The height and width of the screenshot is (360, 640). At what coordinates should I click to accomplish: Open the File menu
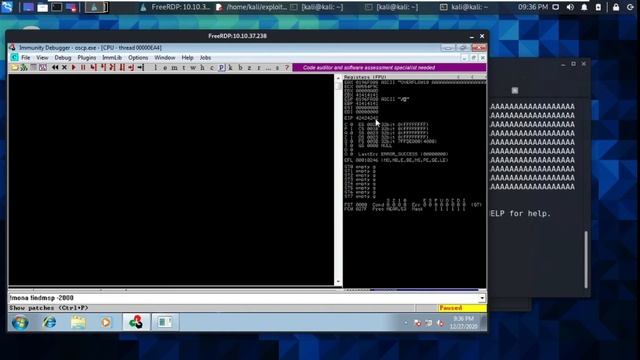tap(26, 58)
